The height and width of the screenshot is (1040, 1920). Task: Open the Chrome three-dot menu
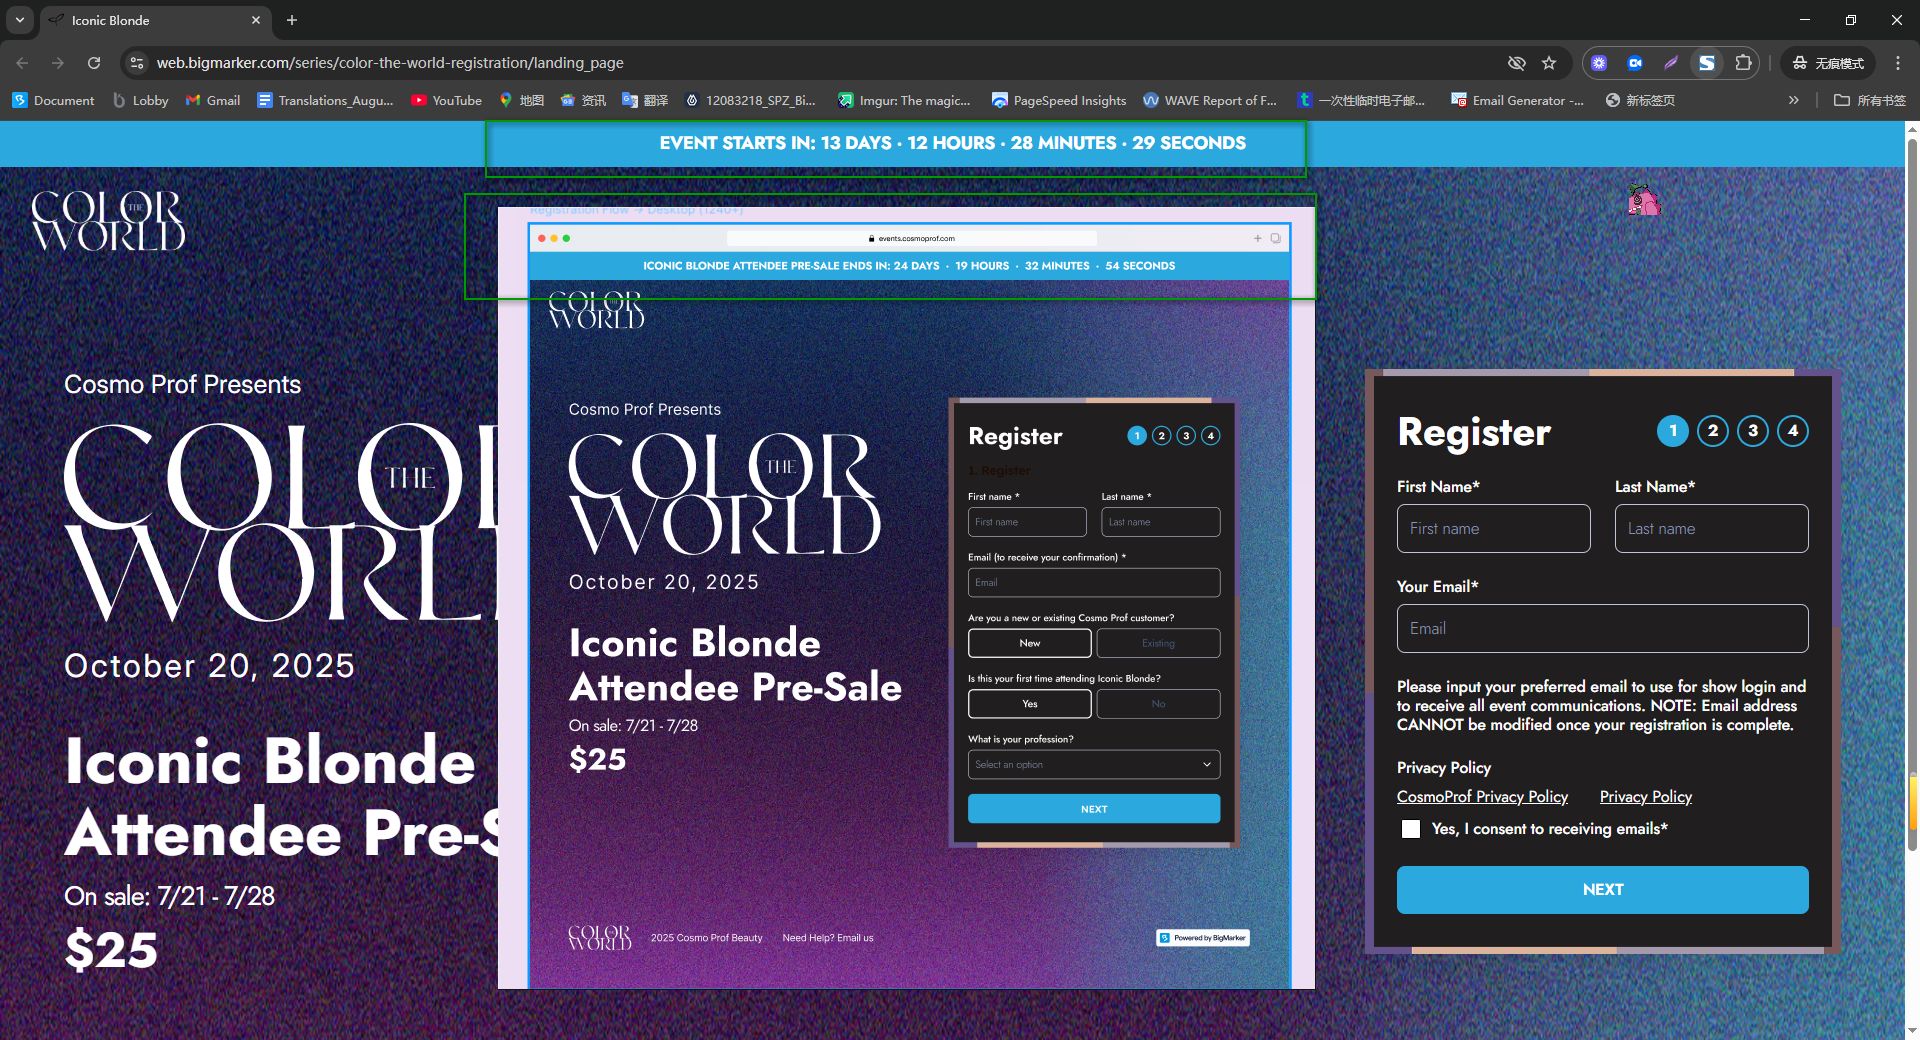[x=1898, y=63]
